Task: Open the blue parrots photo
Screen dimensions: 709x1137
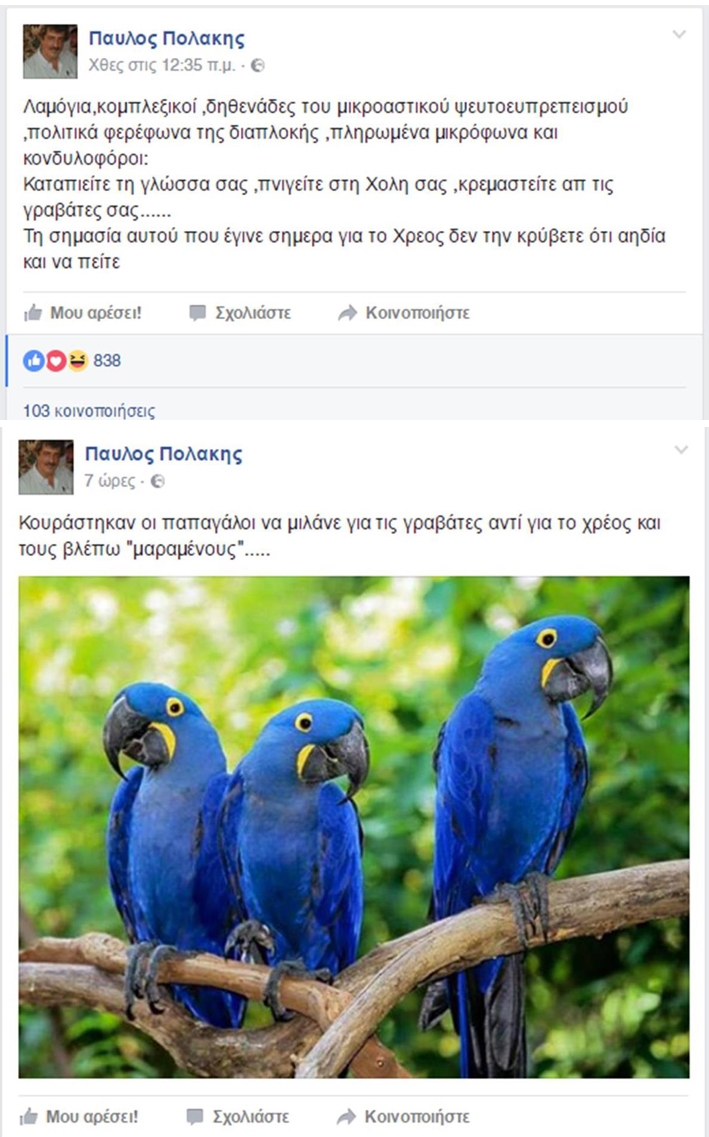Action: (354, 827)
